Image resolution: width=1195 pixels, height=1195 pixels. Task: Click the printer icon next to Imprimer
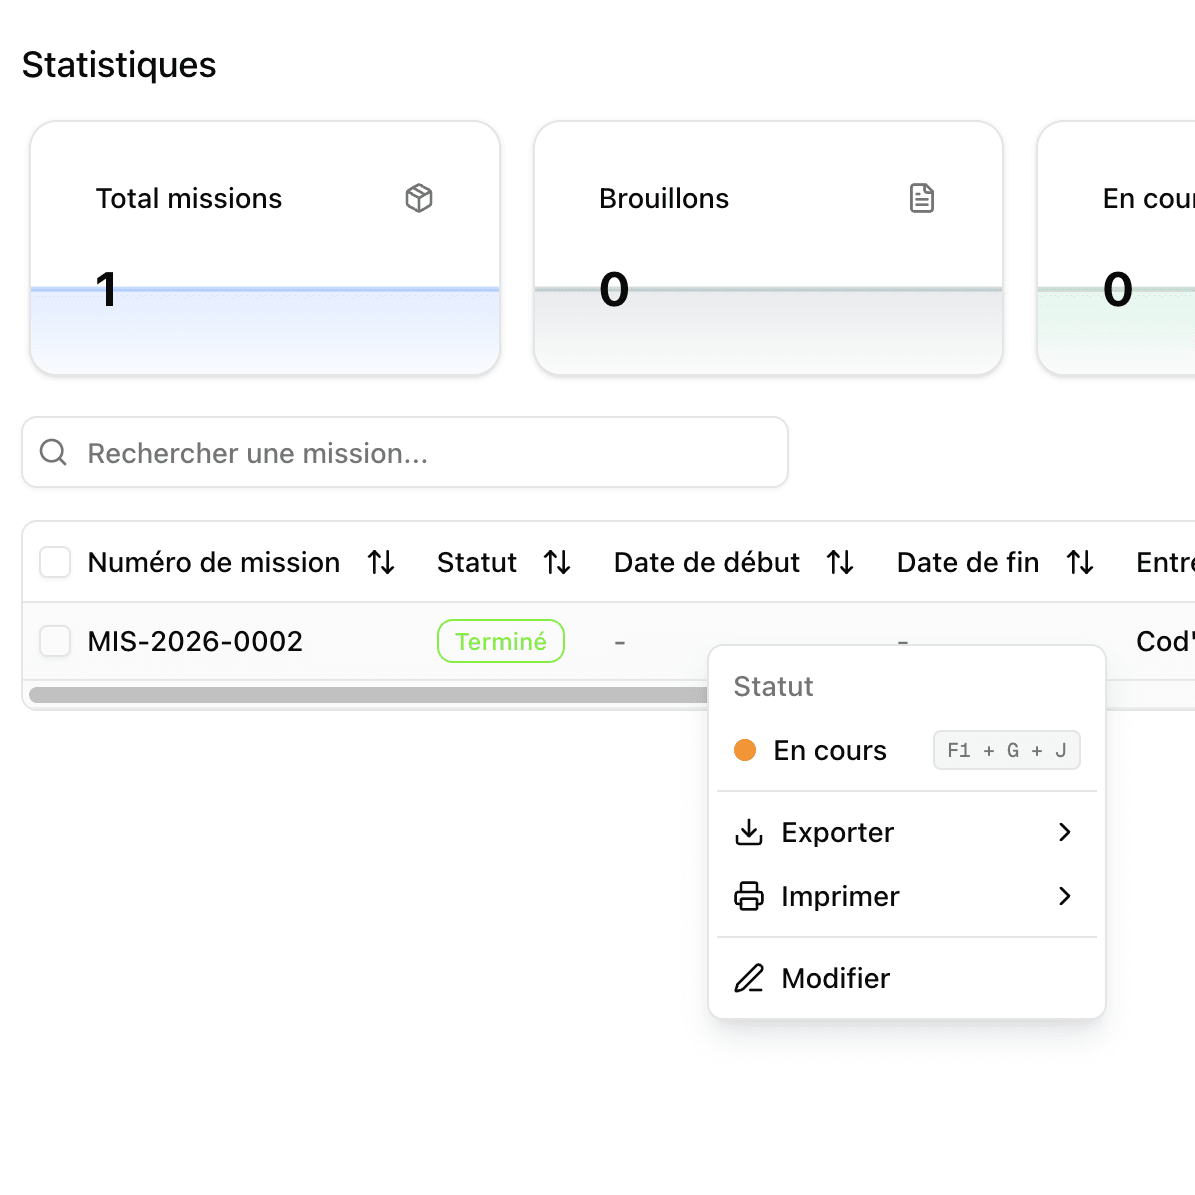coord(748,896)
